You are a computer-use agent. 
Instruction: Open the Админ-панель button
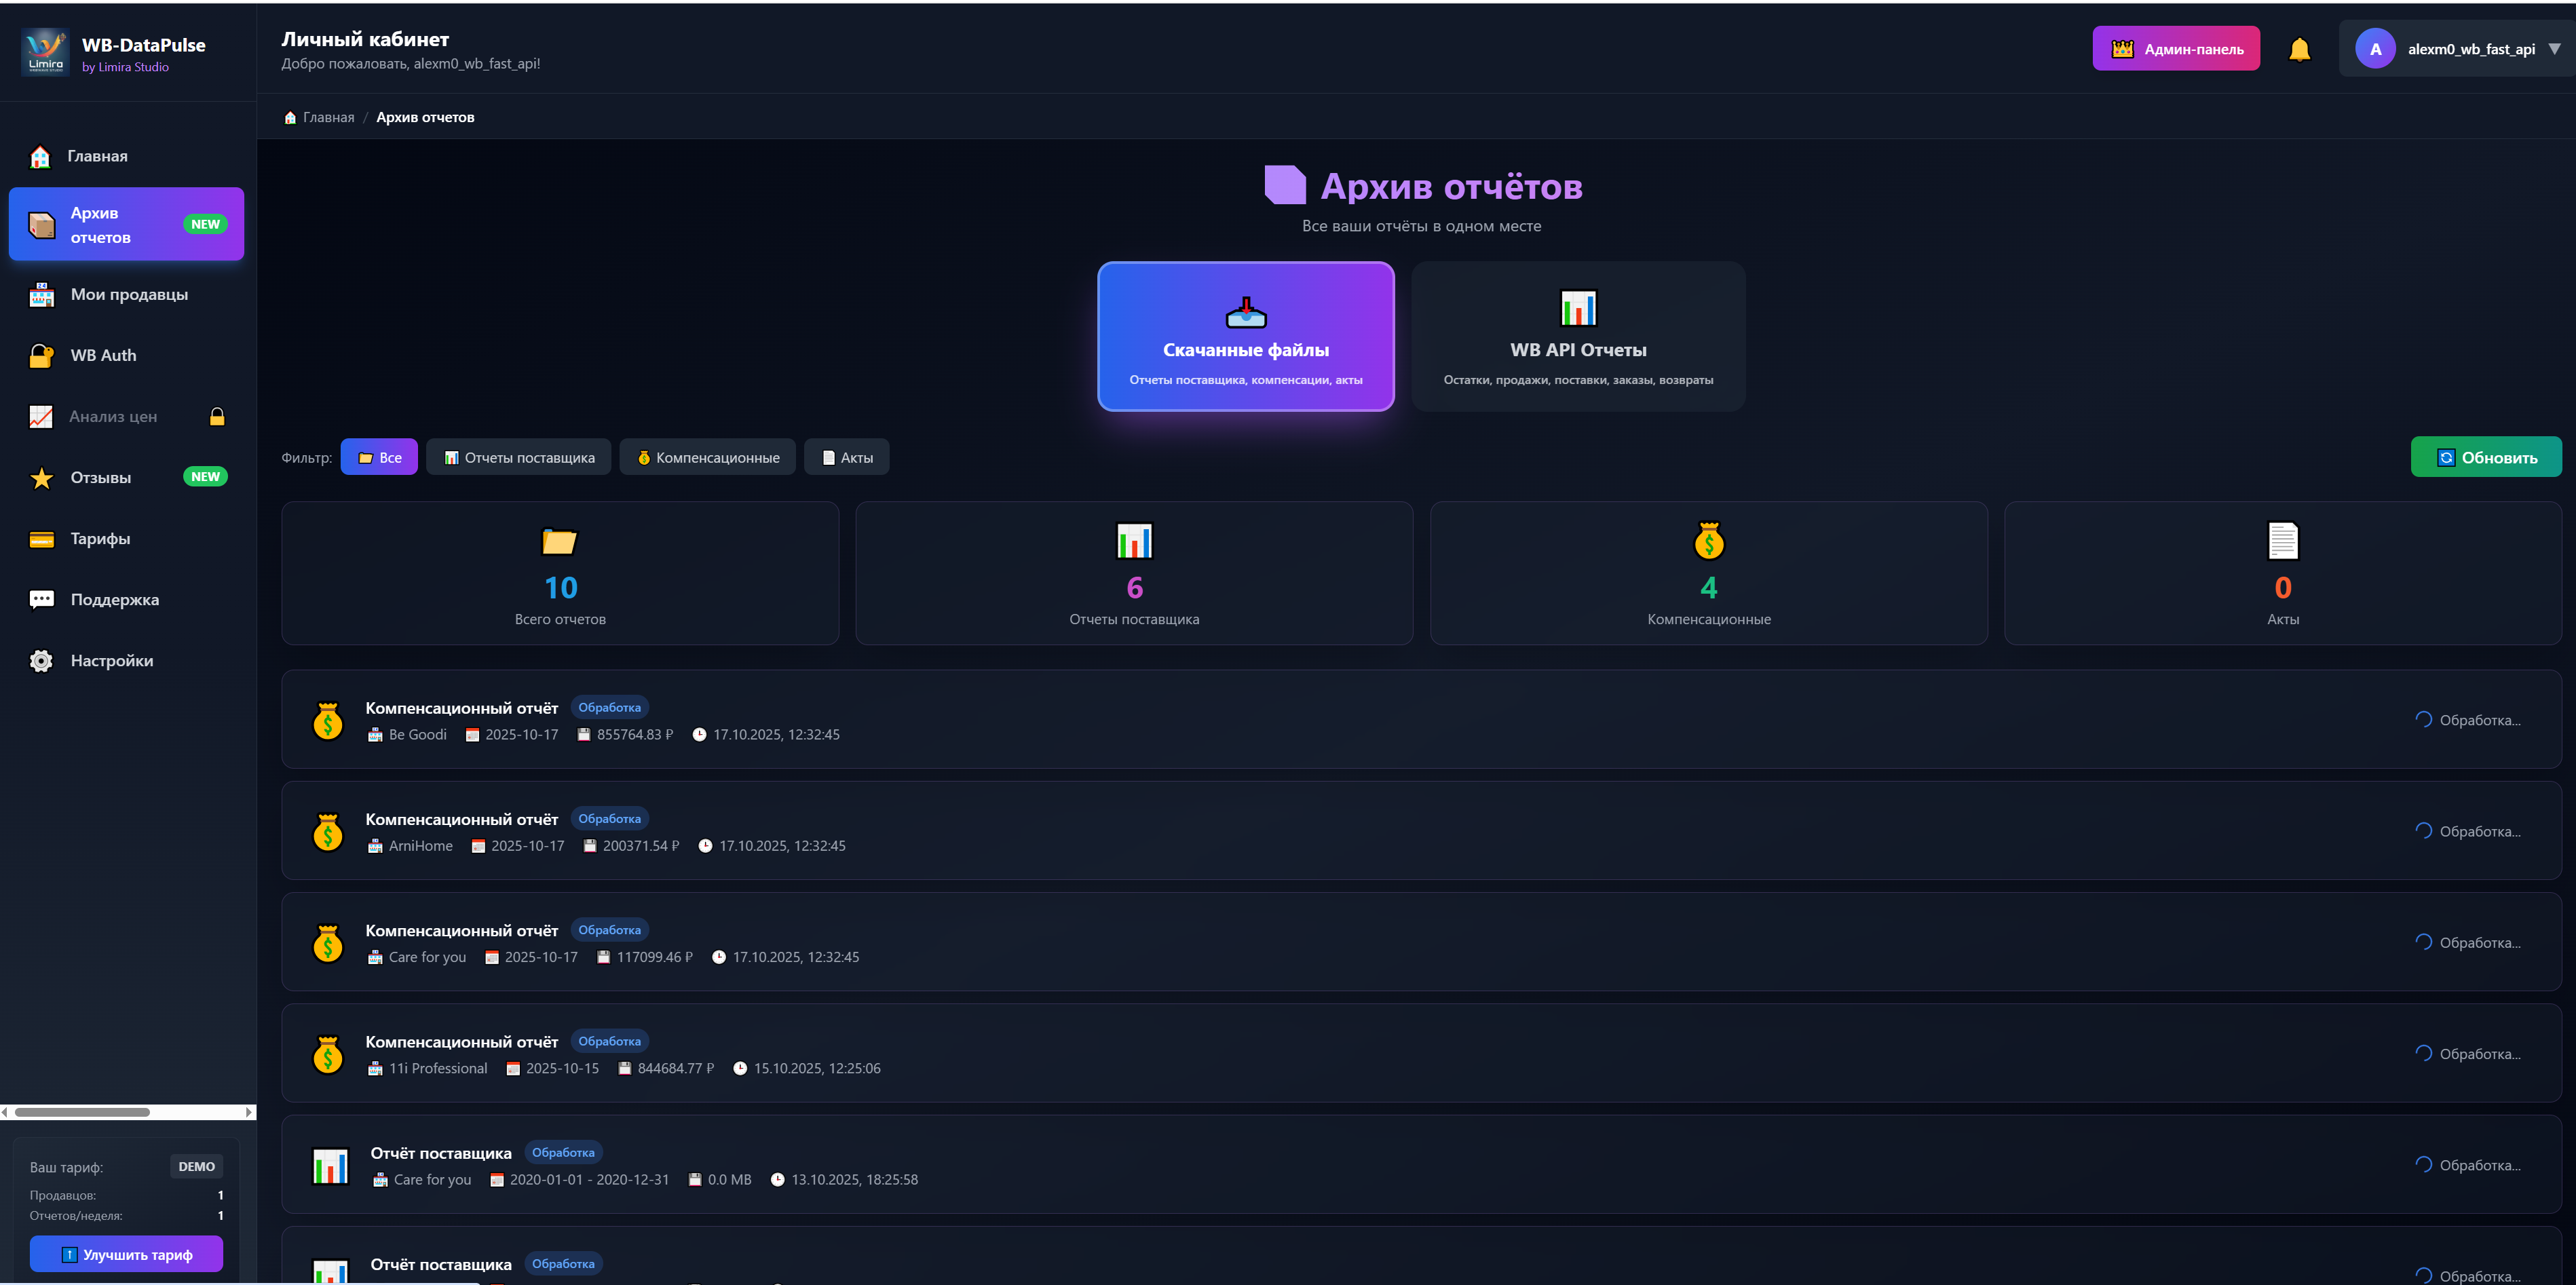click(2175, 49)
